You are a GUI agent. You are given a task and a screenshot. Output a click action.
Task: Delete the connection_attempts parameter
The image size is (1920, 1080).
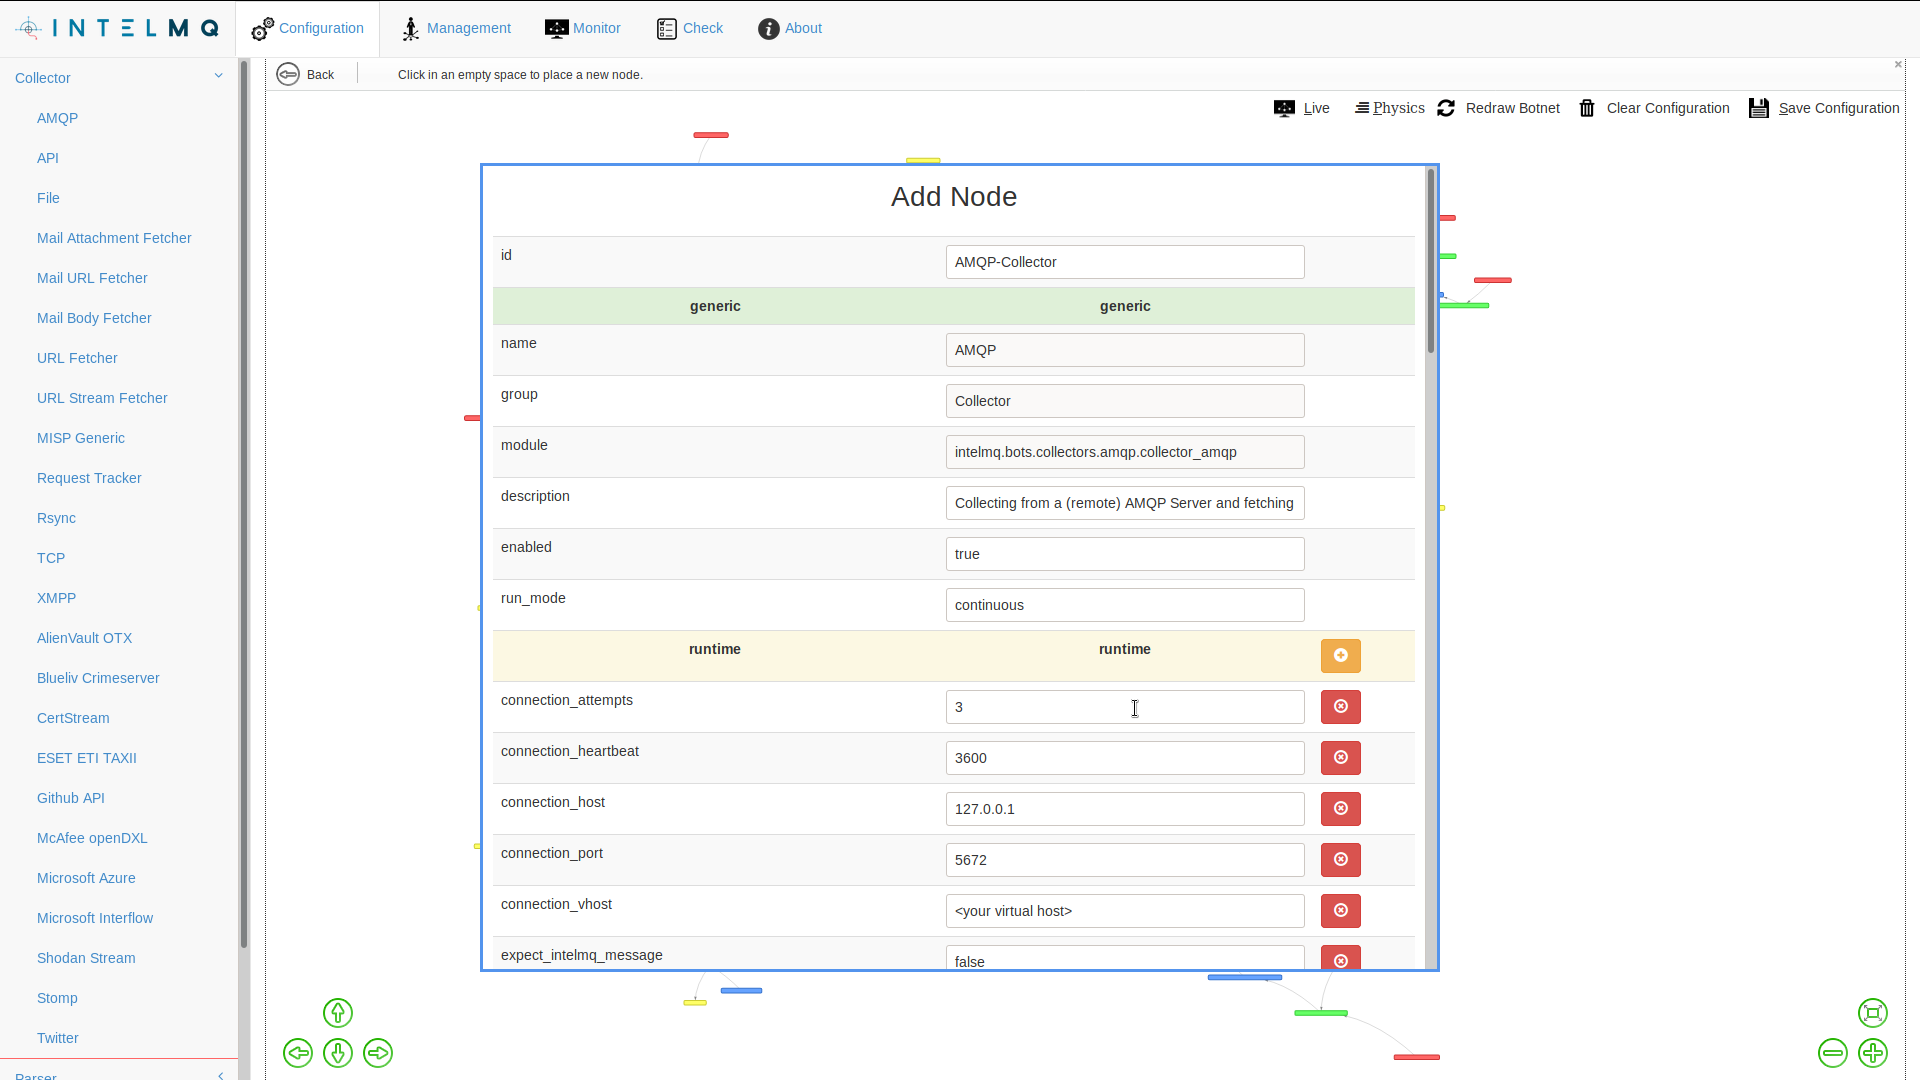coord(1341,707)
